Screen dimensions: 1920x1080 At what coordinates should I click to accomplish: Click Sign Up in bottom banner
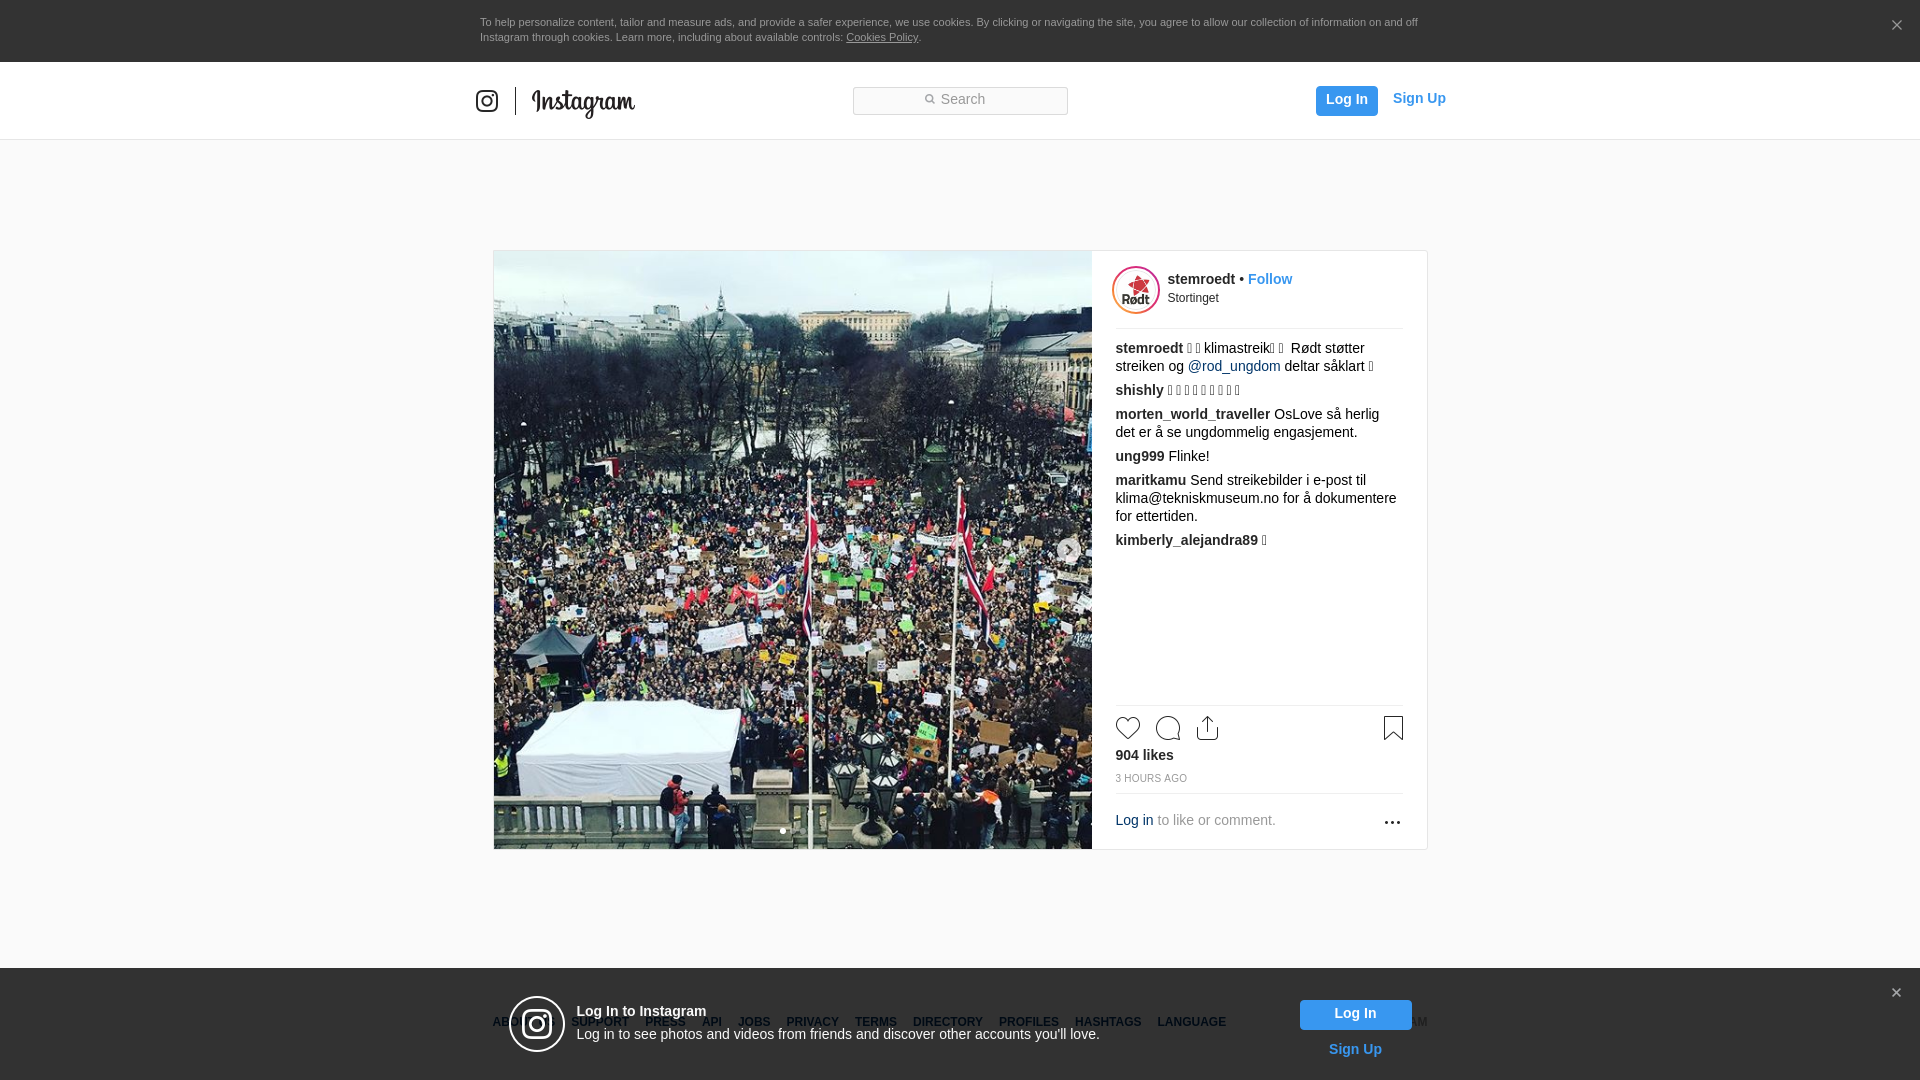pos(1355,1049)
